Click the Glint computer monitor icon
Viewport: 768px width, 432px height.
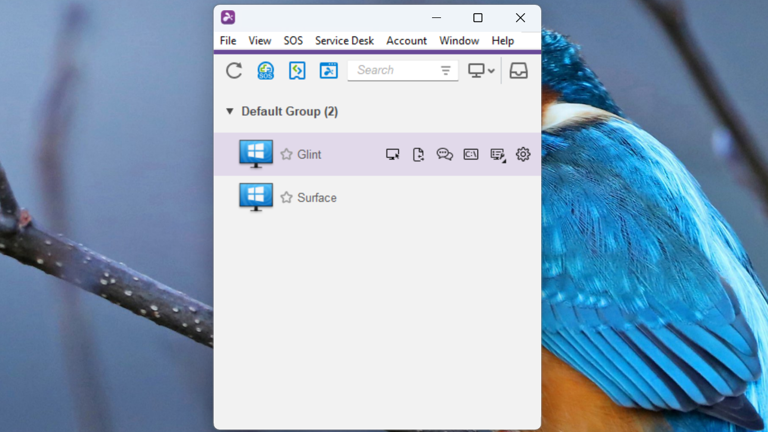point(256,154)
